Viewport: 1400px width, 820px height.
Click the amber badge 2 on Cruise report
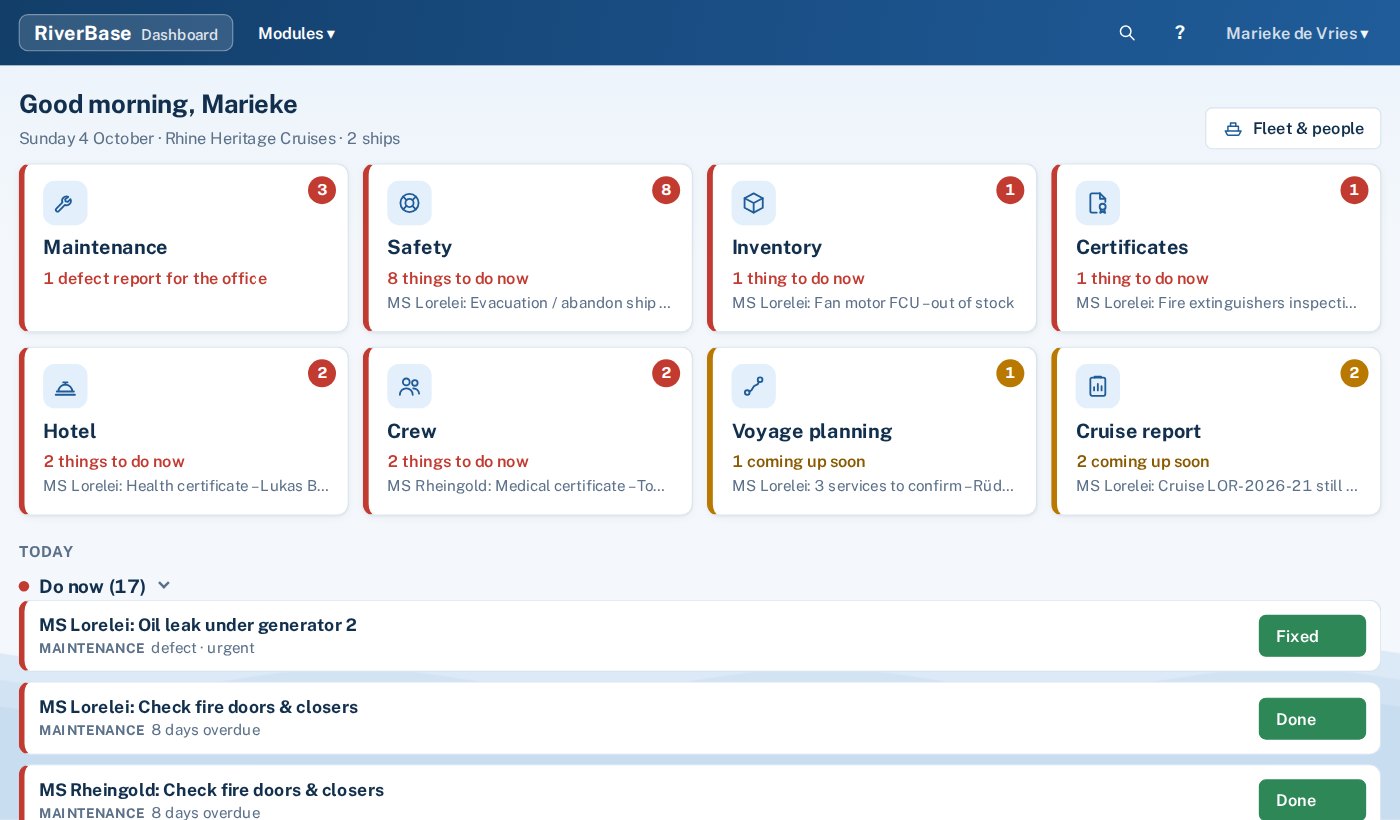pos(1354,373)
